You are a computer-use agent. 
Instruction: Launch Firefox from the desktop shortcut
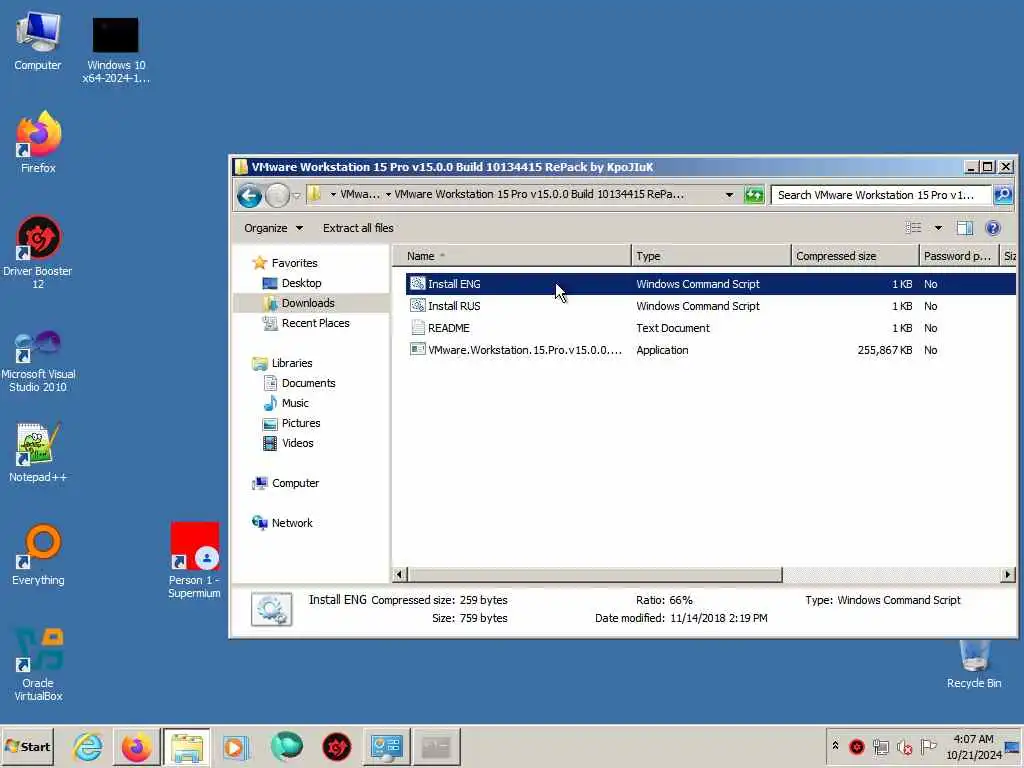[x=38, y=142]
